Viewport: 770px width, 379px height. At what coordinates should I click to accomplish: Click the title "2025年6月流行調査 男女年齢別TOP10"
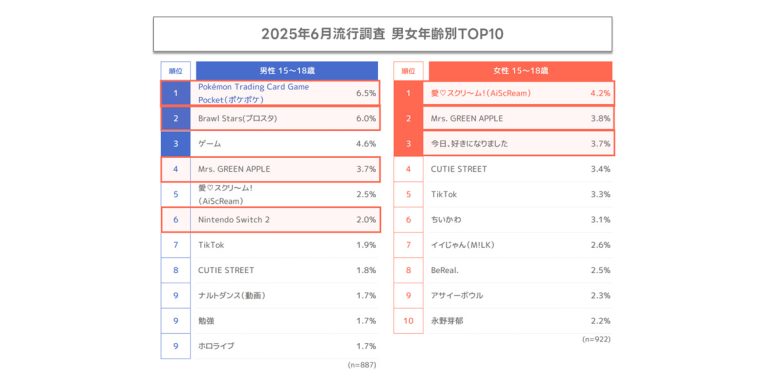[x=382, y=34]
